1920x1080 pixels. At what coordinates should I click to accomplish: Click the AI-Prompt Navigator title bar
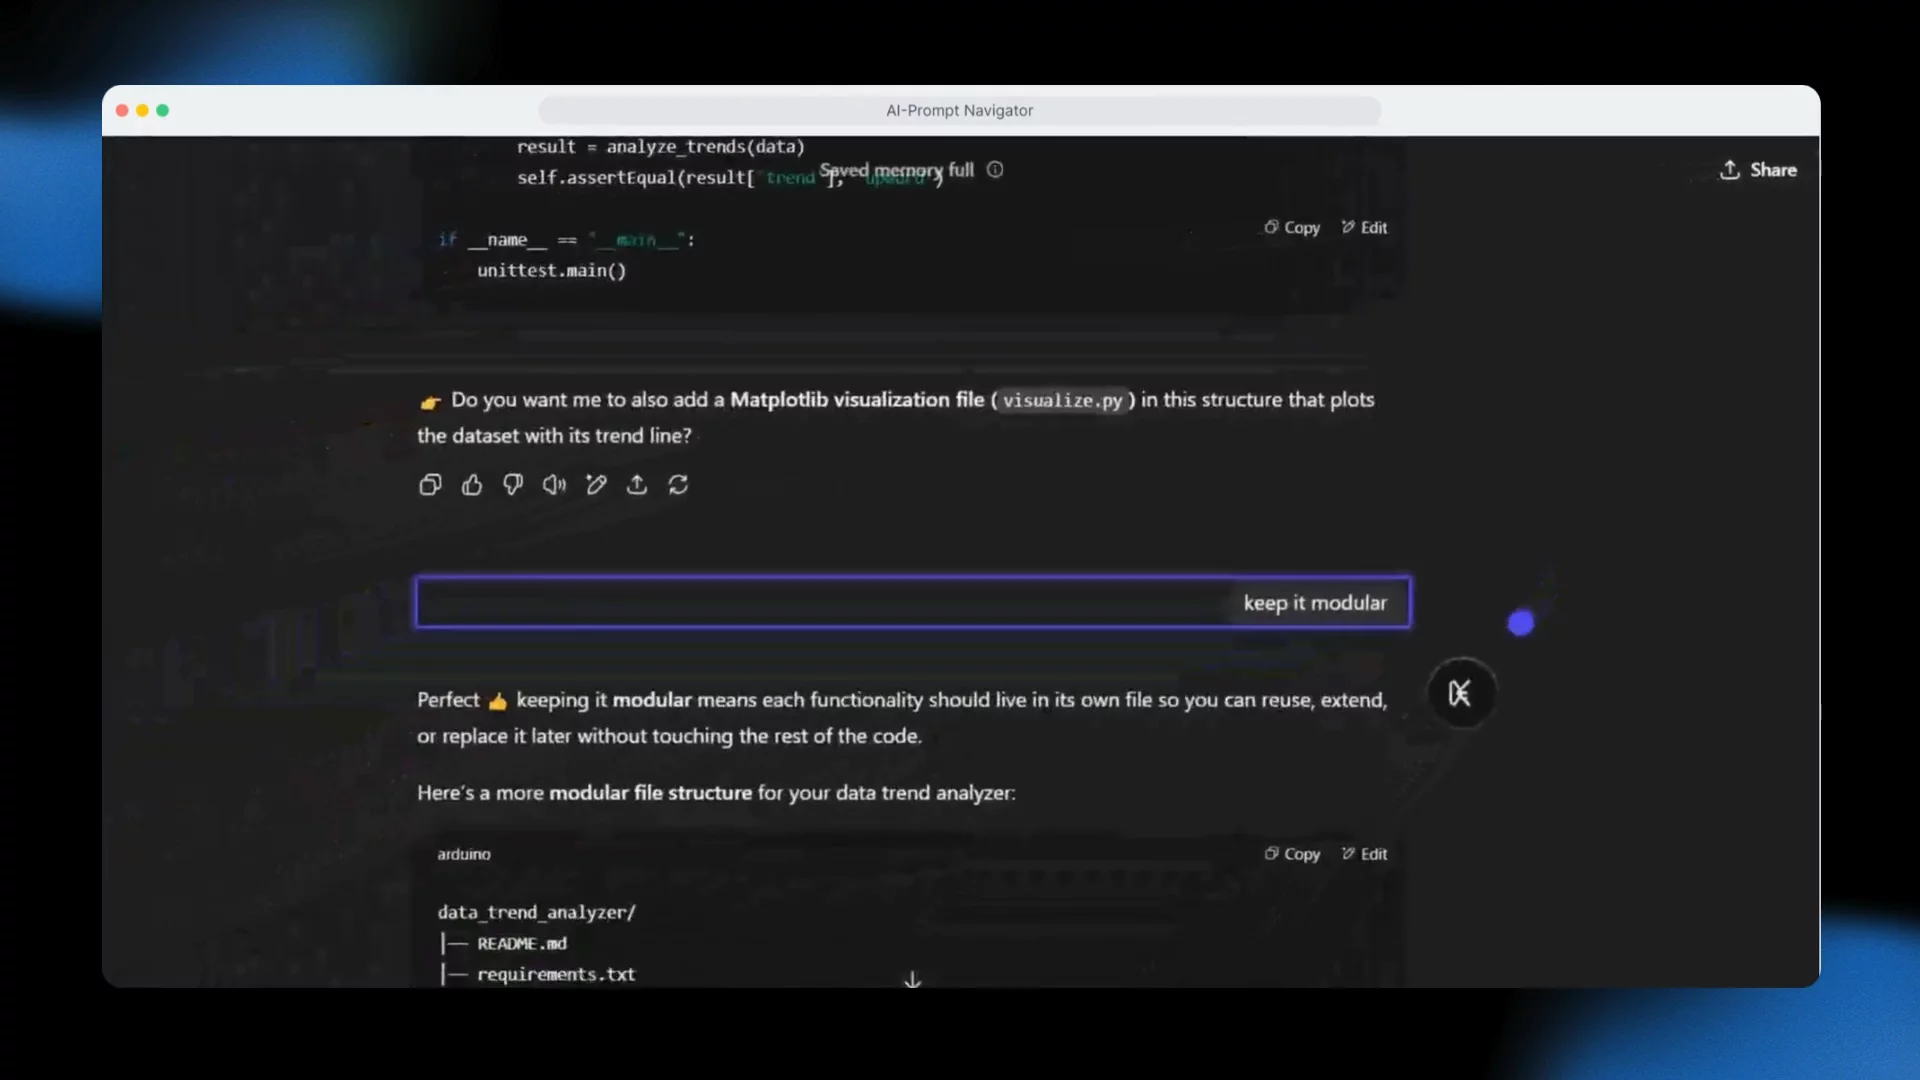pyautogui.click(x=960, y=111)
